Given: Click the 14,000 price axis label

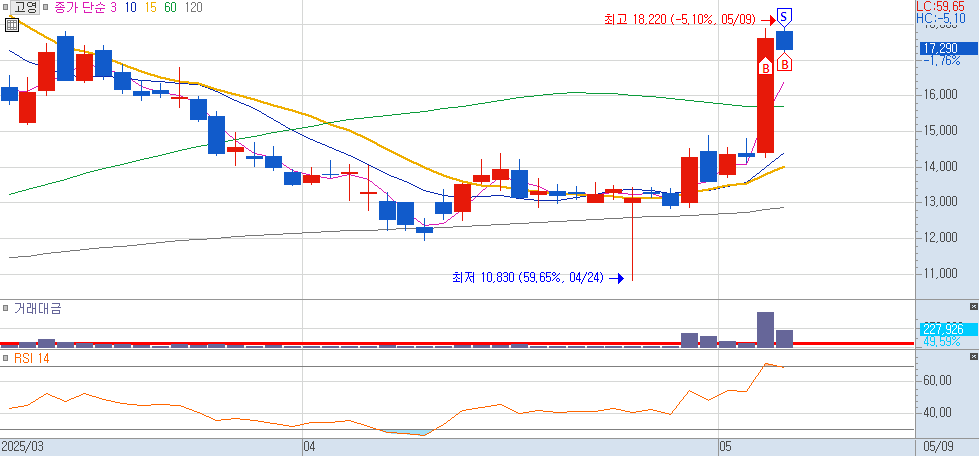Looking at the screenshot, I should 940,166.
